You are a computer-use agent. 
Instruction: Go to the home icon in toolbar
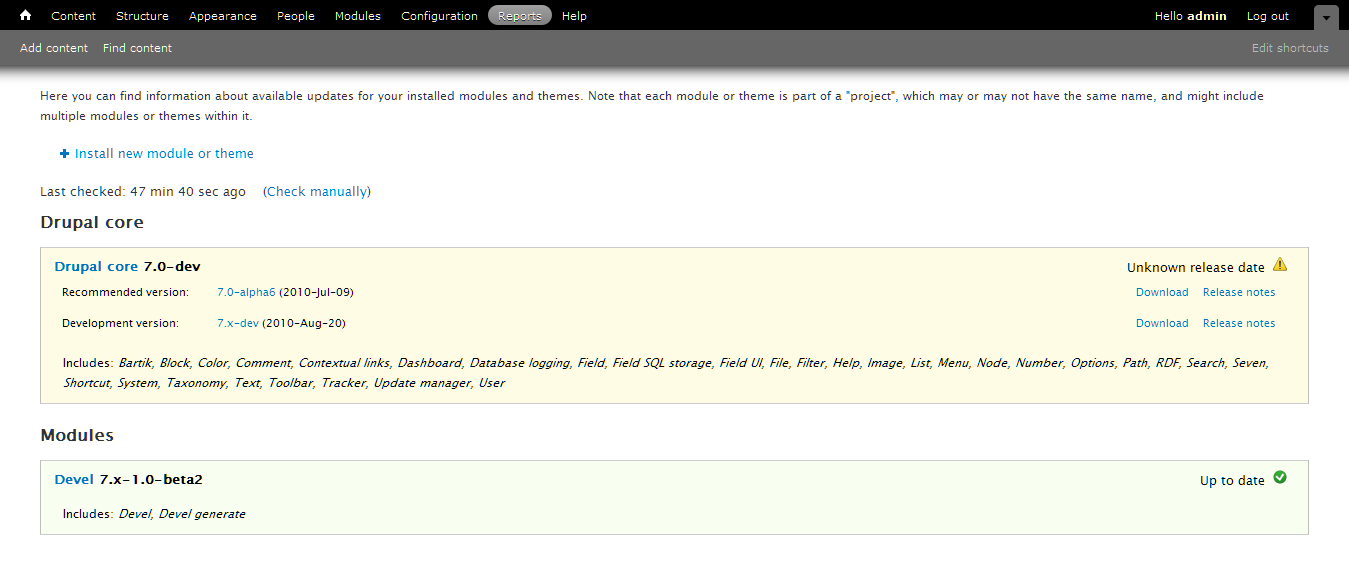point(26,15)
